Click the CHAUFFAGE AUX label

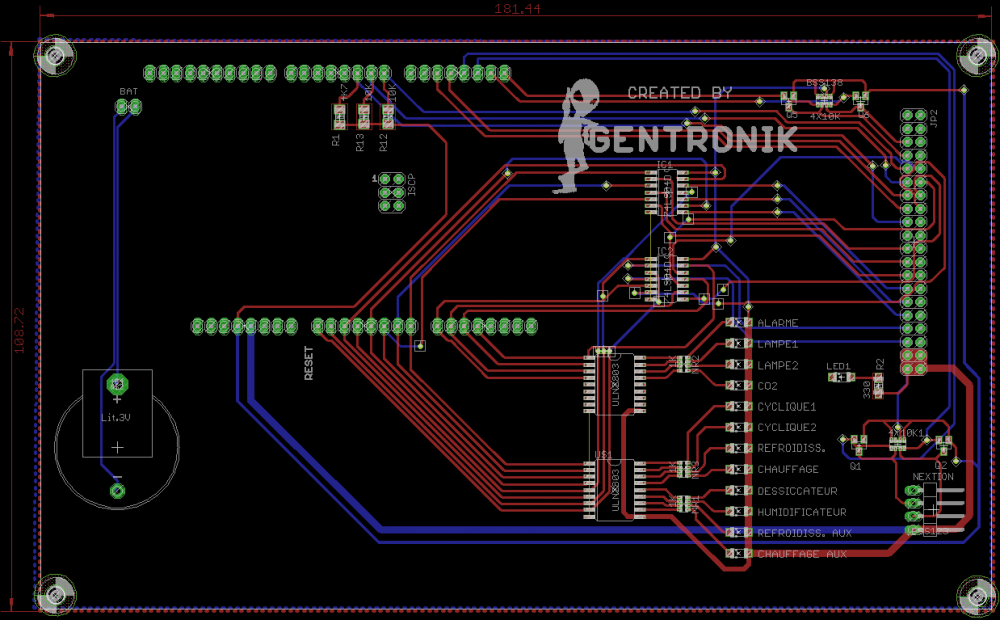tap(802, 554)
